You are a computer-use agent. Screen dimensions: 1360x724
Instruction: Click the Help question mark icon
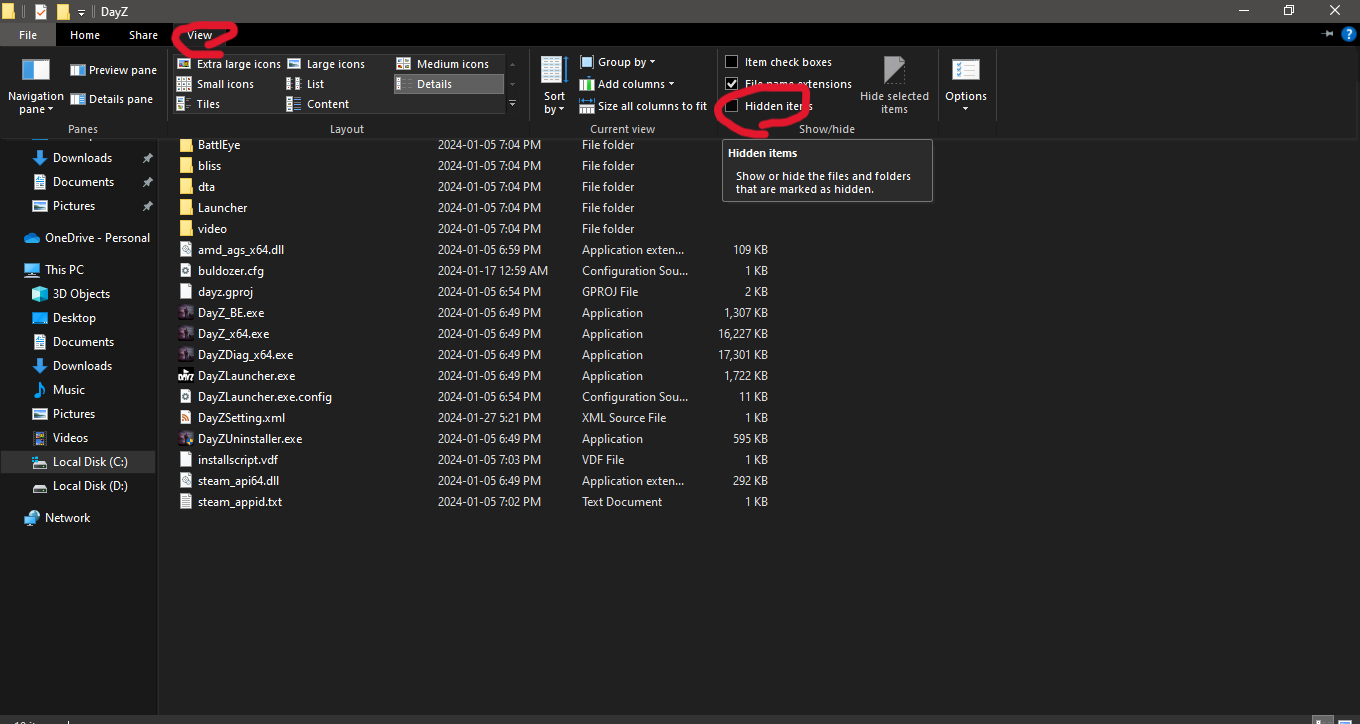click(x=1349, y=35)
